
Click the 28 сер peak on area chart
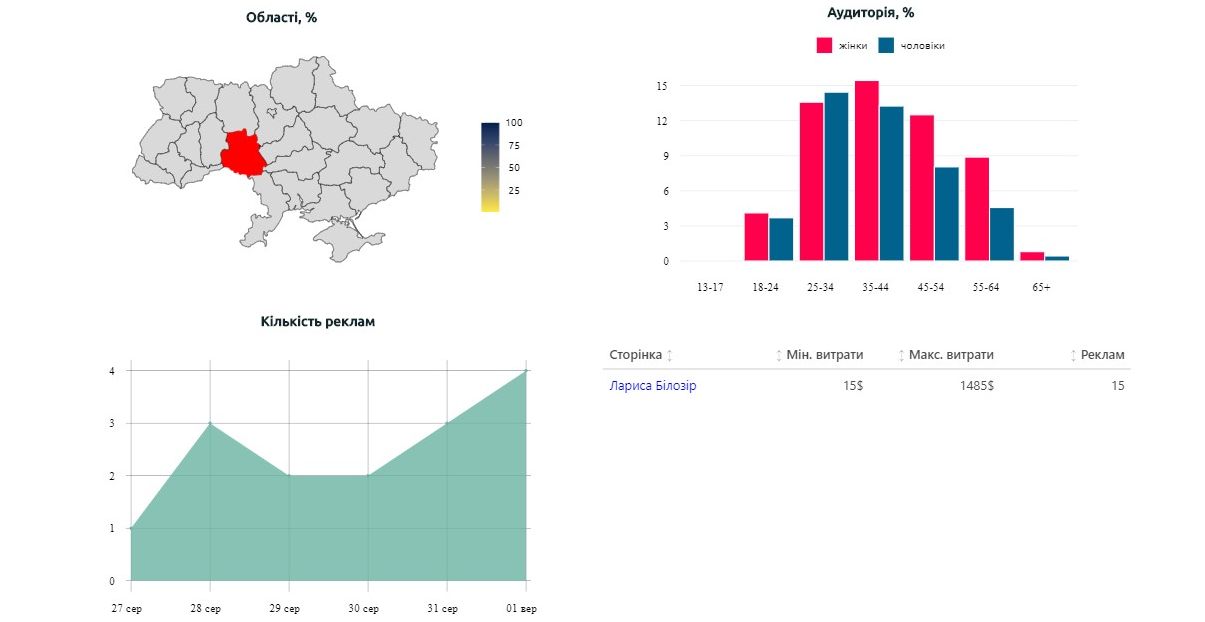pos(210,423)
